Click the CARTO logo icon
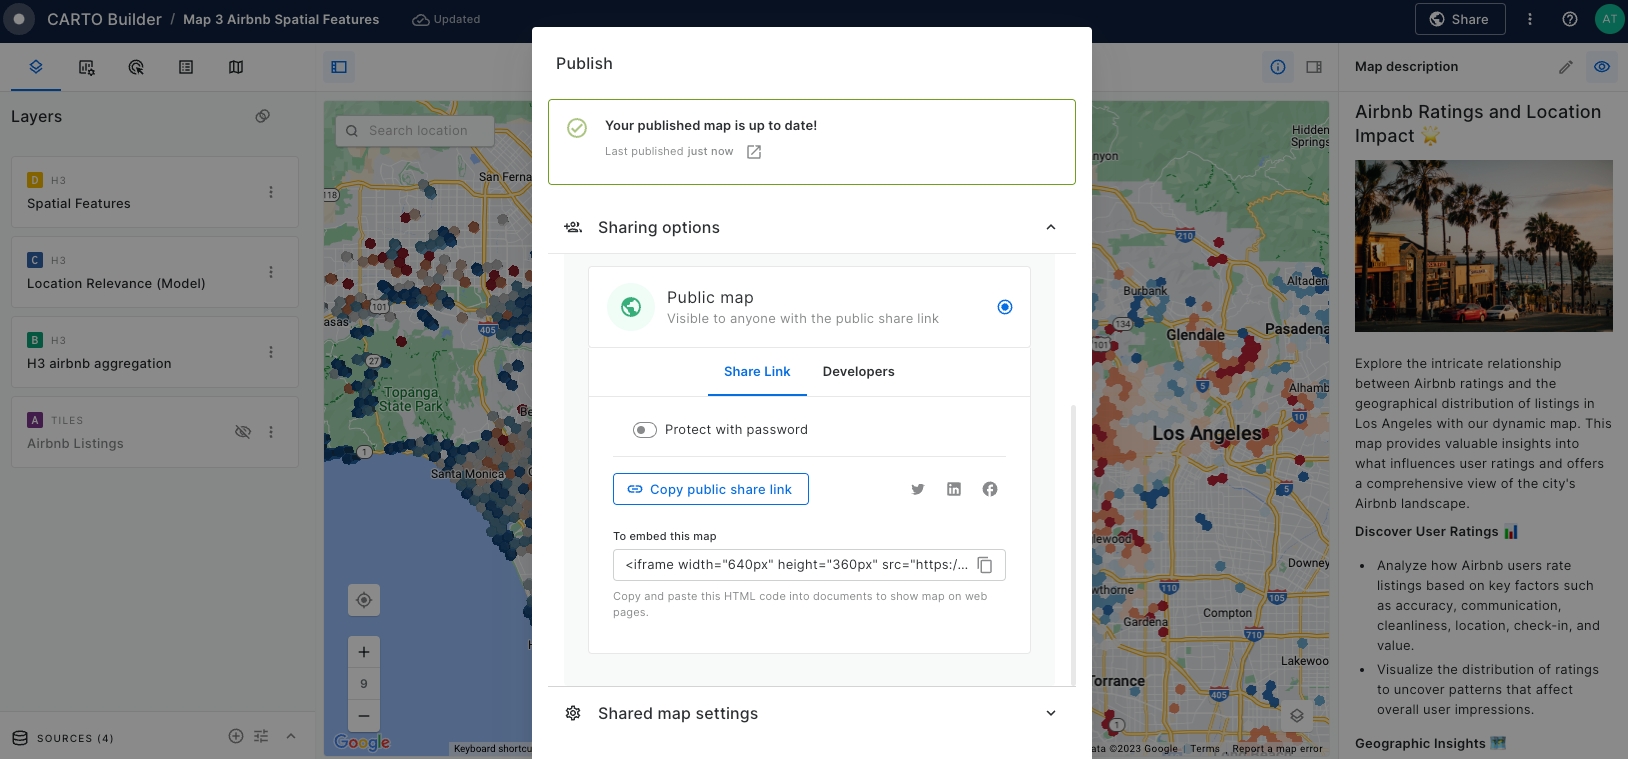Screen dimensions: 1628x759 point(19,19)
